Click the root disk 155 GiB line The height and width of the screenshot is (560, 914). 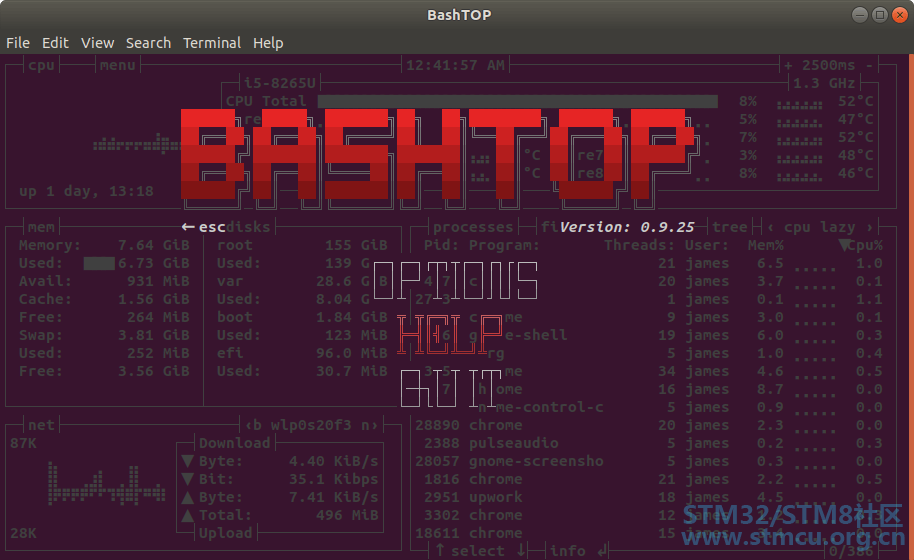click(x=302, y=245)
